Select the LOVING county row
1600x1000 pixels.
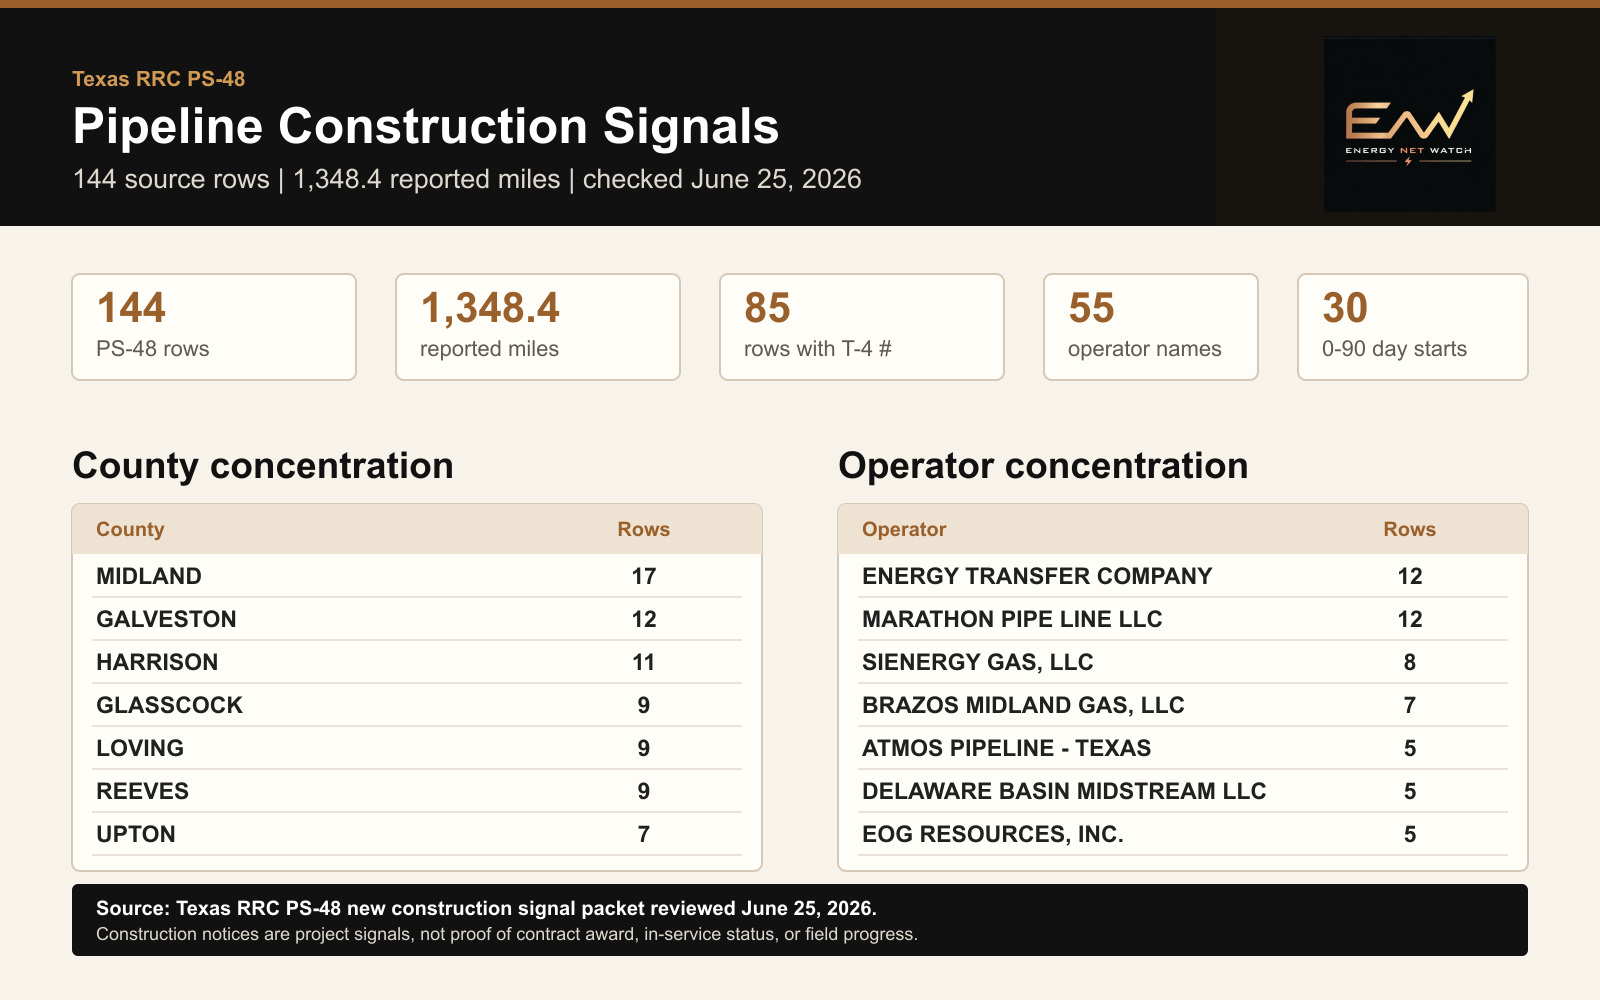pos(417,748)
